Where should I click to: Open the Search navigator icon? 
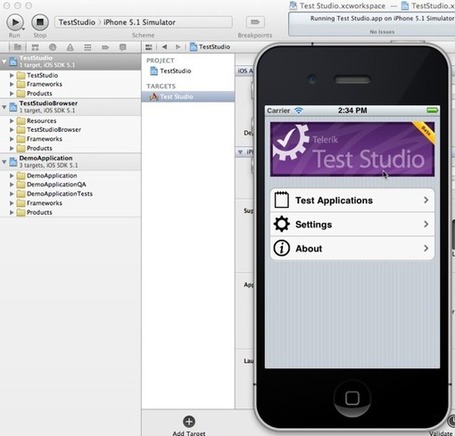[53, 47]
